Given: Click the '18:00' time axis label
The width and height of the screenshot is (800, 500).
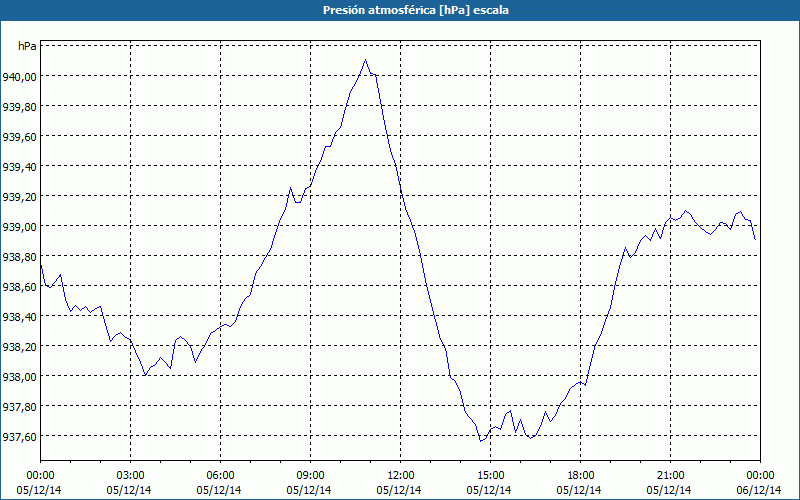Looking at the screenshot, I should click(581, 476).
